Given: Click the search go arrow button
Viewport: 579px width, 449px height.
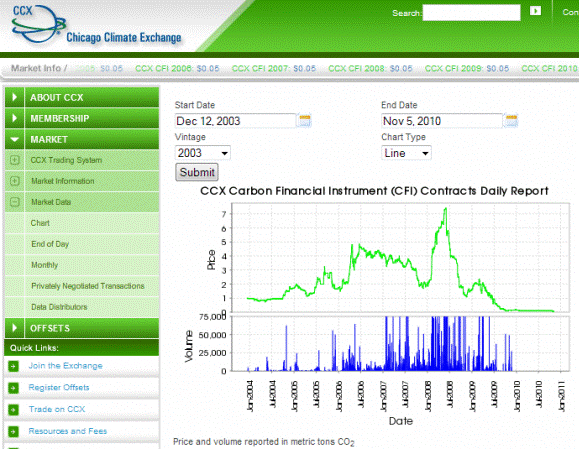Looking at the screenshot, I should pos(535,11).
